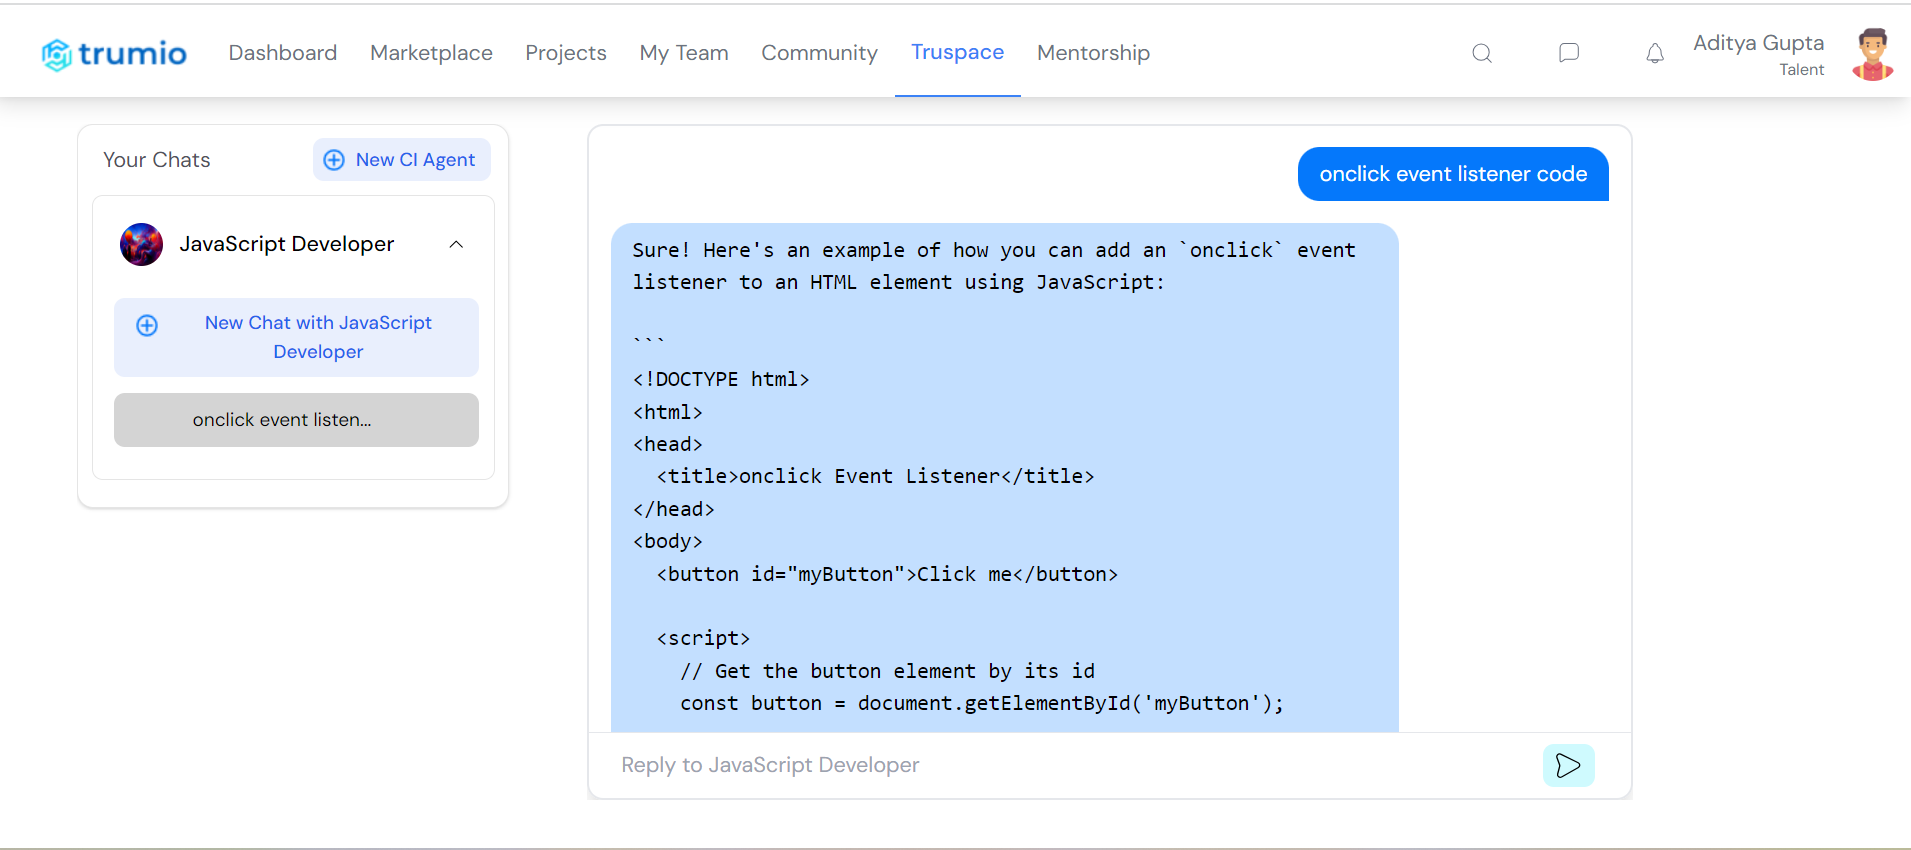
Task: Collapse the JavaScript Developer chat group
Action: tap(456, 244)
